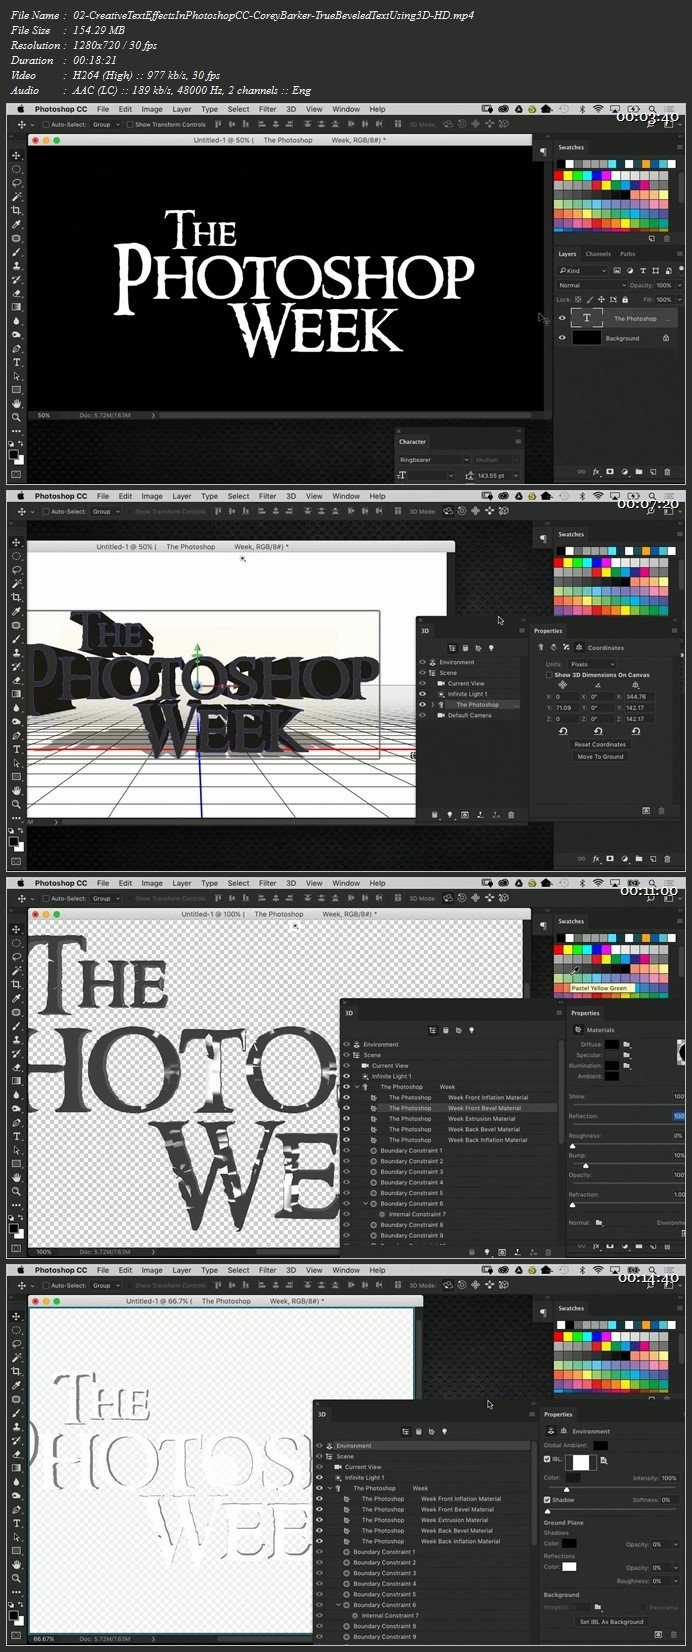Hide The Photoshop layer in Layers panel
692x1652 pixels.
(562, 318)
